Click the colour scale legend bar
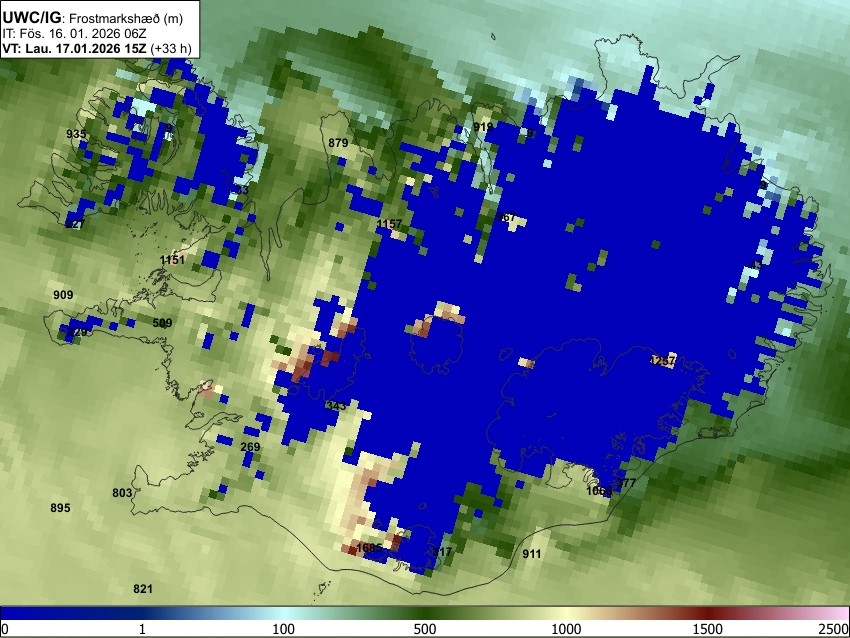The width and height of the screenshot is (850, 638). click(425, 613)
